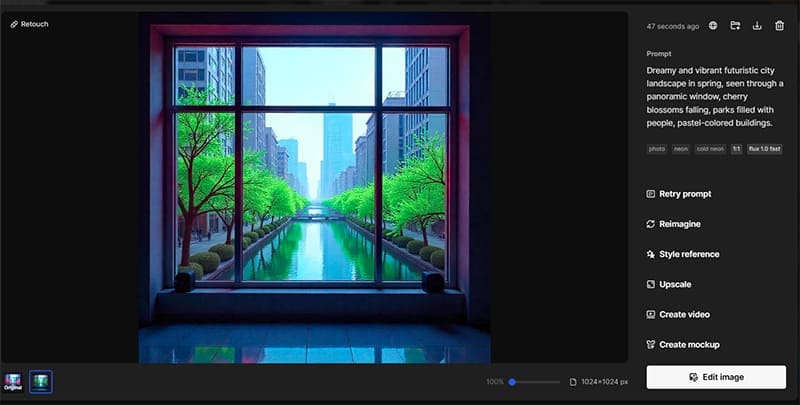Adjust the zoom slider handle

click(512, 382)
